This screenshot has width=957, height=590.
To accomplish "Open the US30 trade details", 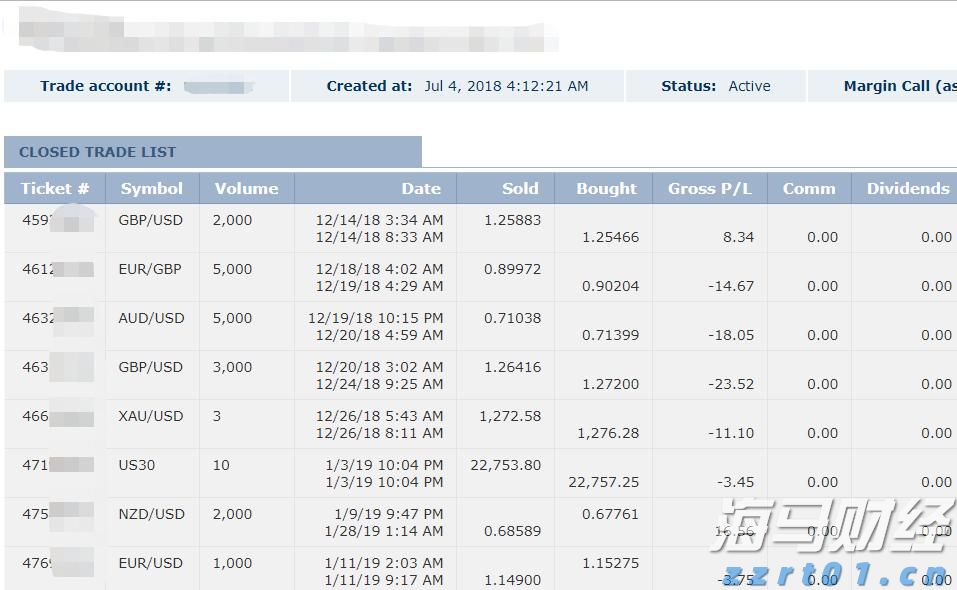I will pos(151,465).
